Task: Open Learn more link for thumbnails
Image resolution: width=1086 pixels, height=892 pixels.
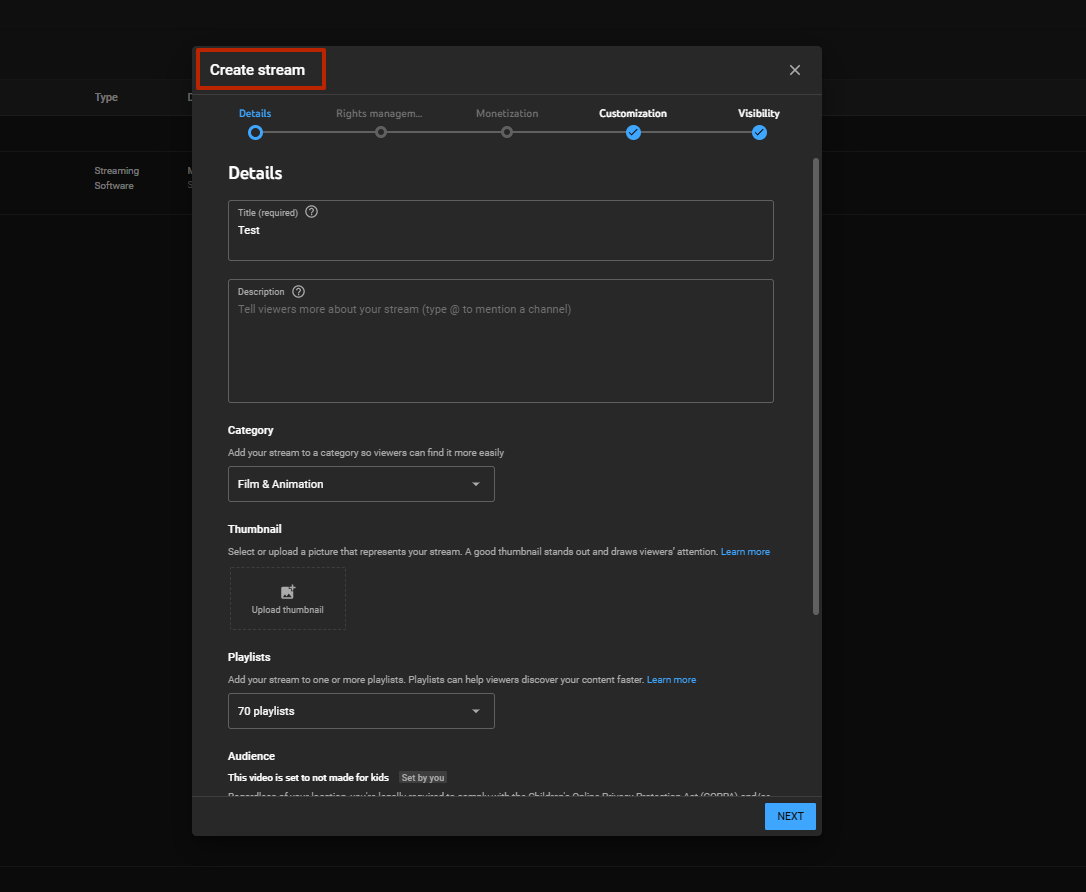Action: (745, 552)
